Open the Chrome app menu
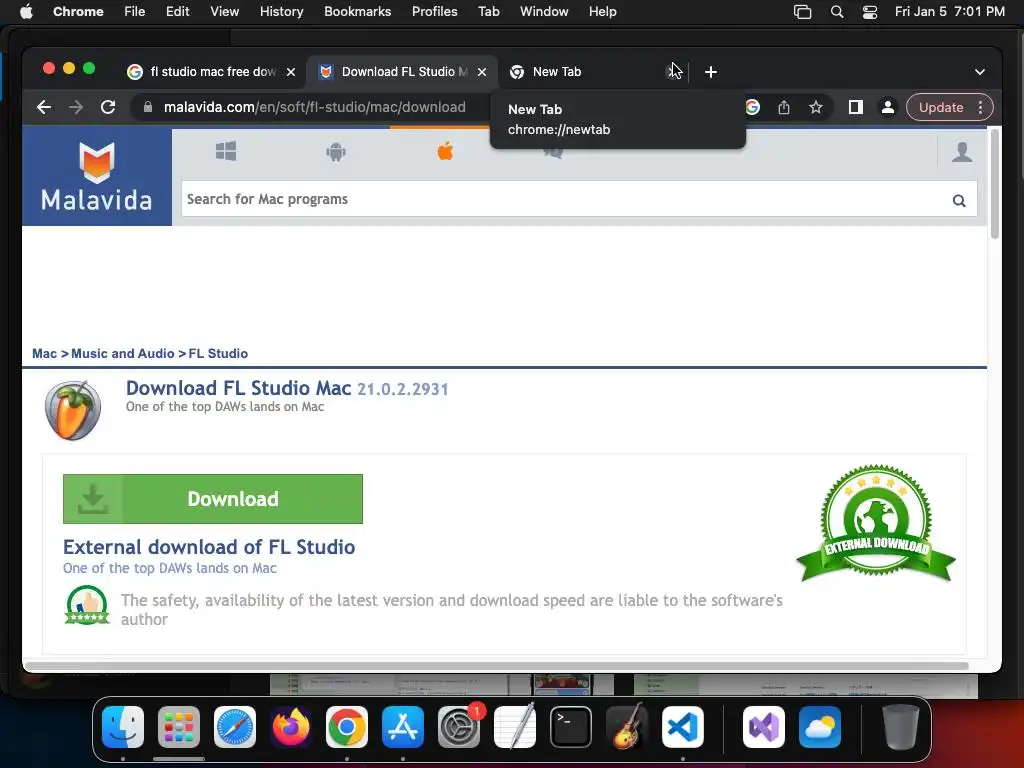The image size is (1024, 768). coord(78,12)
